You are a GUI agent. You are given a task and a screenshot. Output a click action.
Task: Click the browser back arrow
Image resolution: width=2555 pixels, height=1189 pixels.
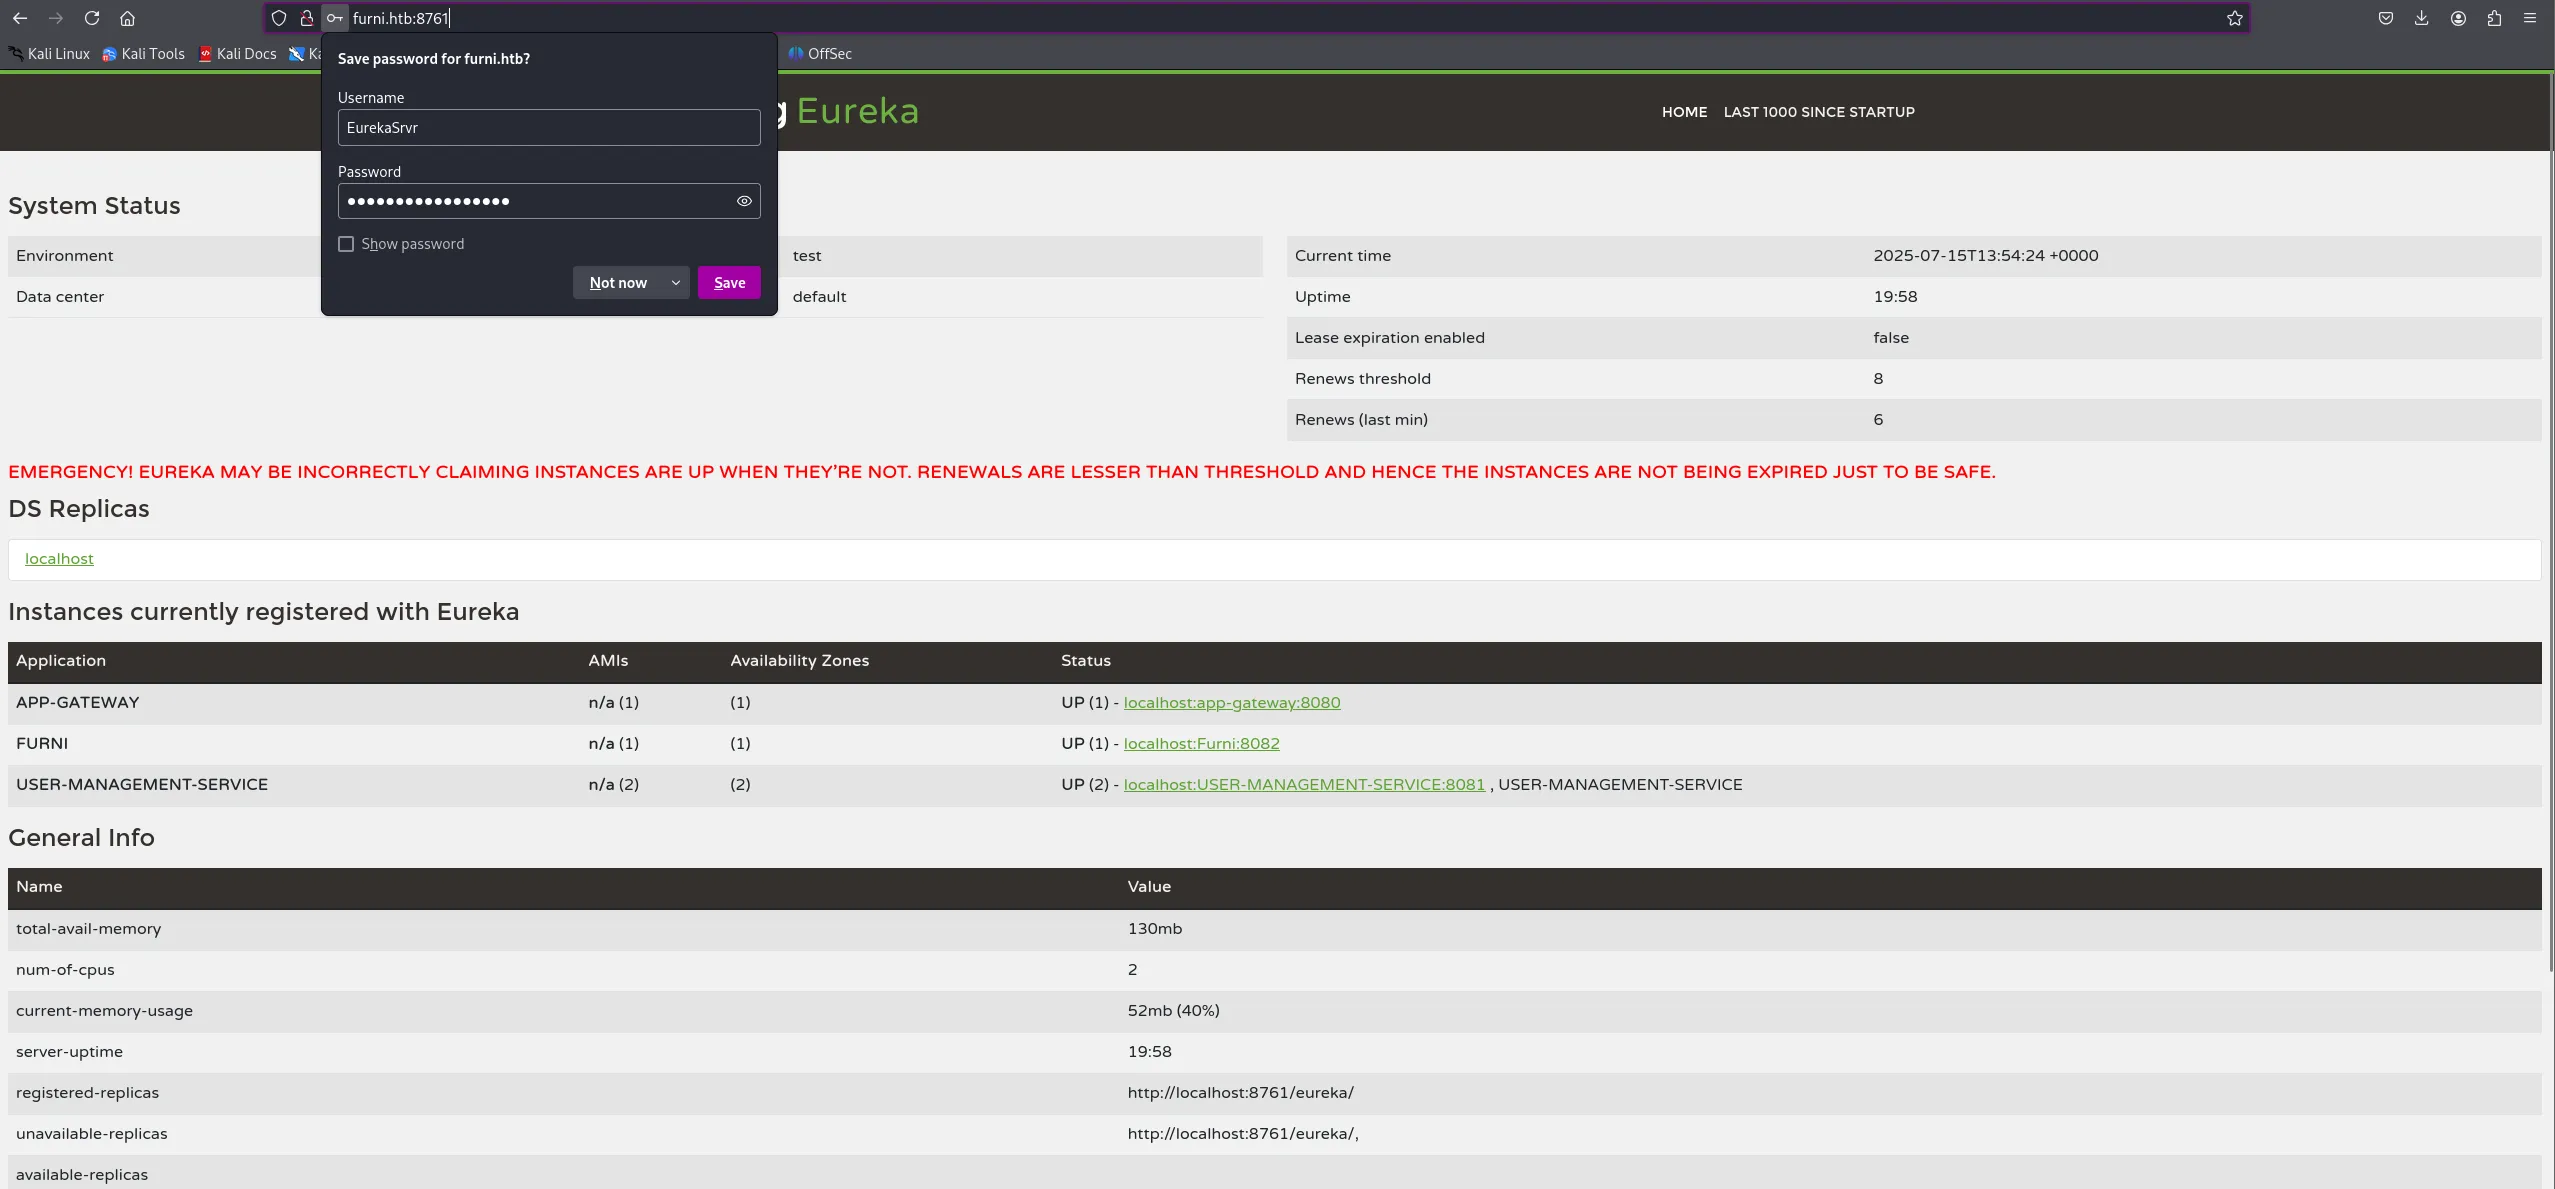20,18
